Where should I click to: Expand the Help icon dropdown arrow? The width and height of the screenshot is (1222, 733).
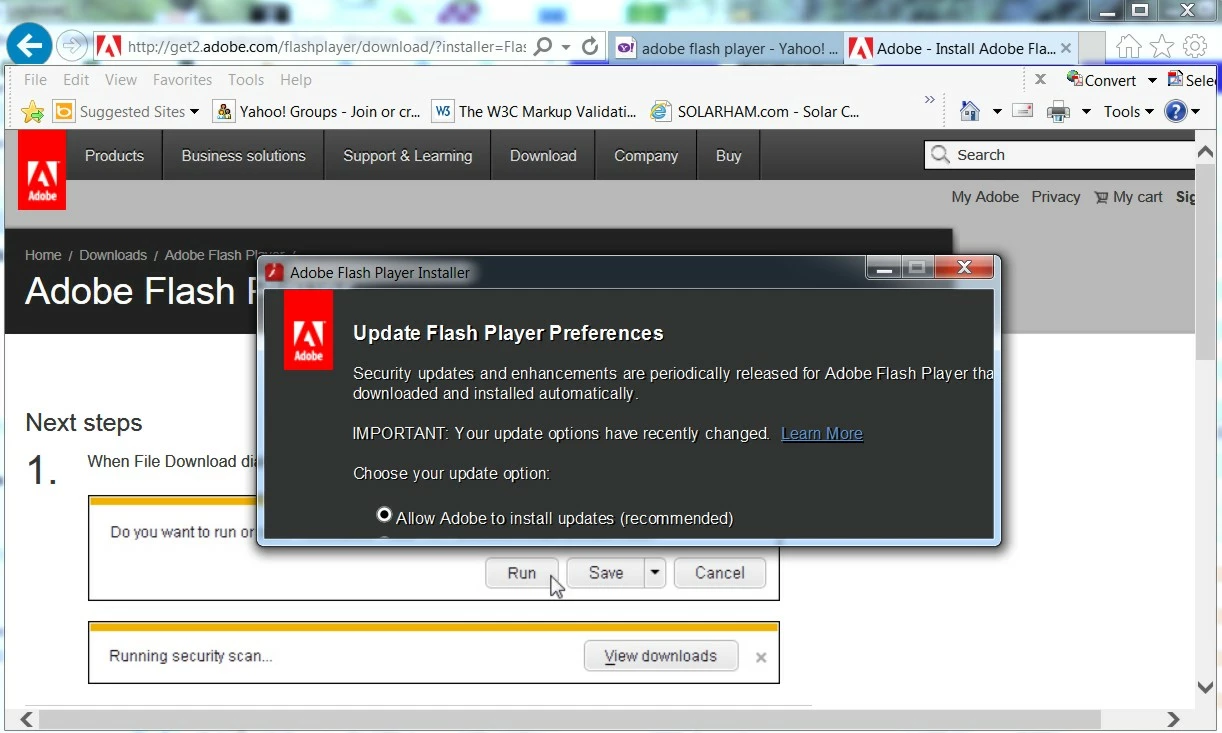(x=1196, y=112)
